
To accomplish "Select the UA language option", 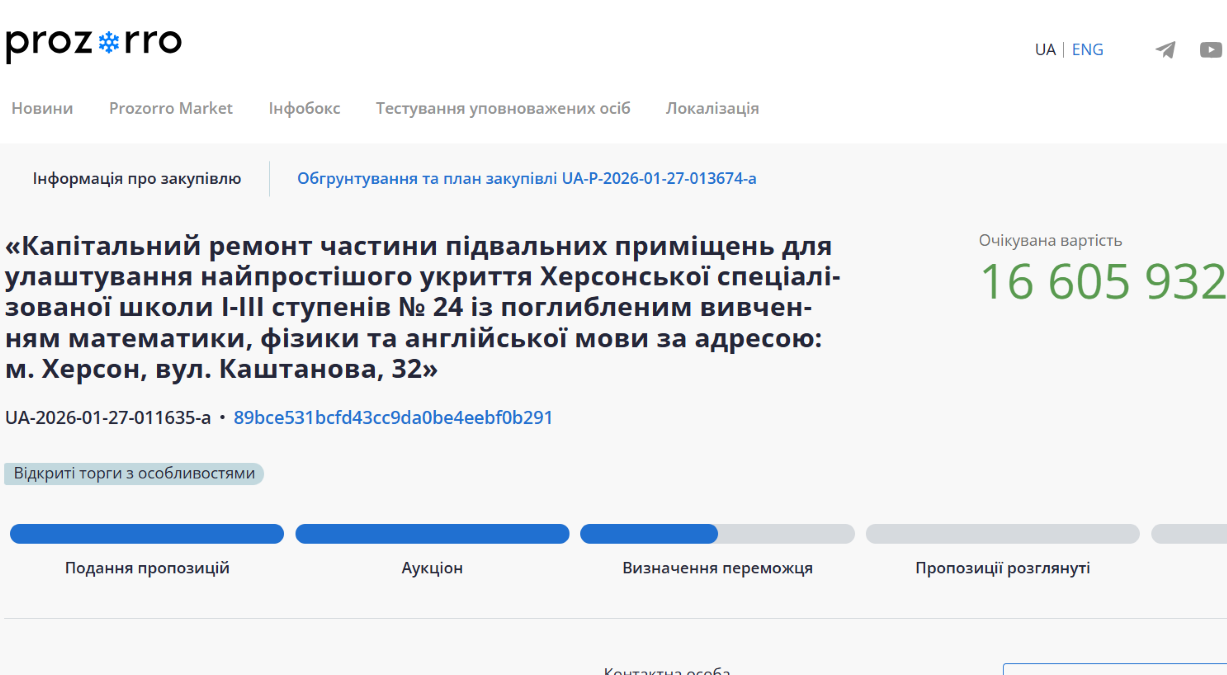I will point(1045,50).
